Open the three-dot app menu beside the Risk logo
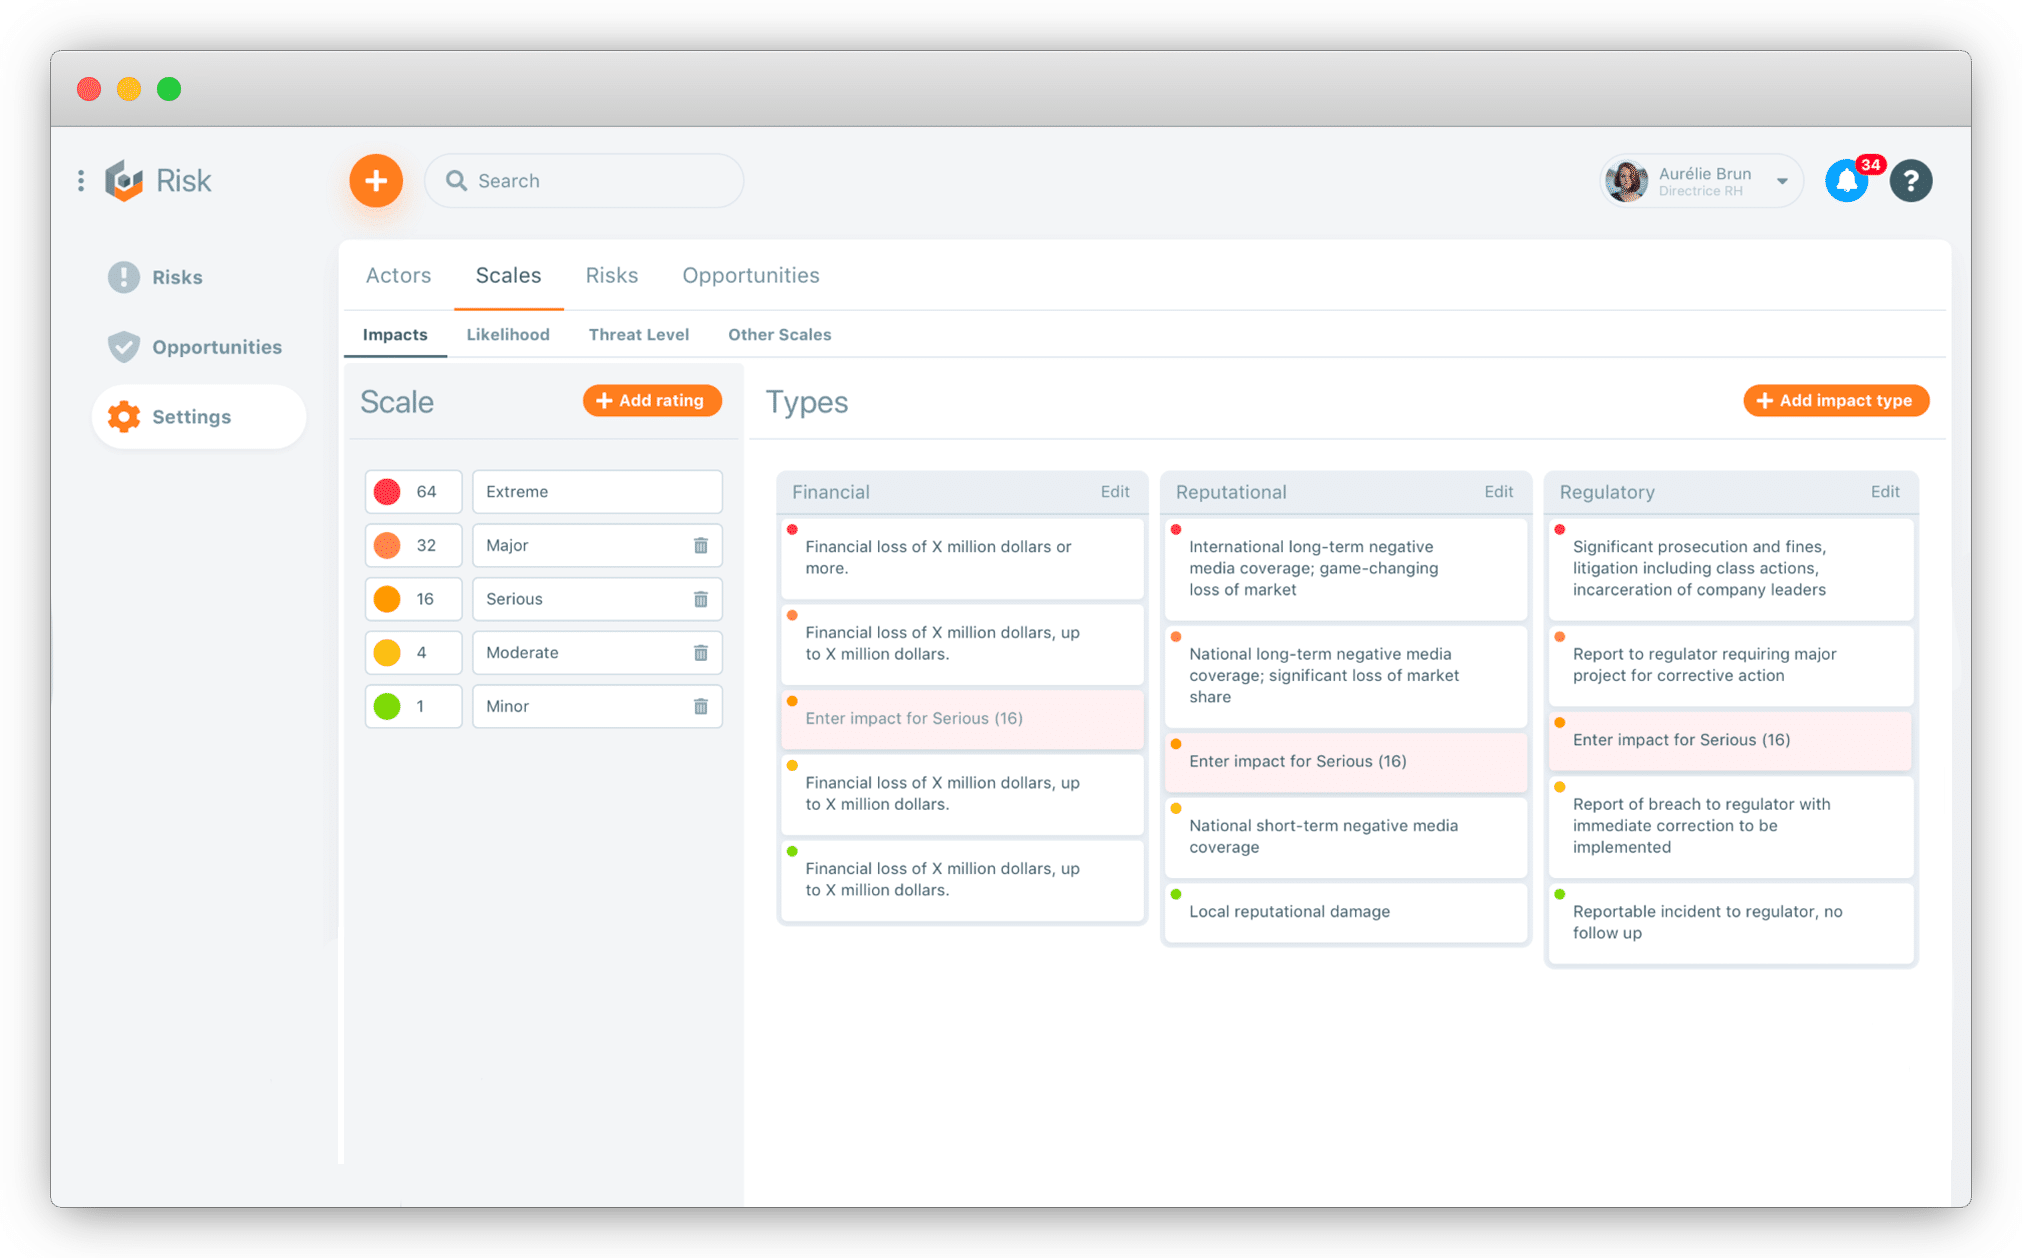 [x=81, y=181]
